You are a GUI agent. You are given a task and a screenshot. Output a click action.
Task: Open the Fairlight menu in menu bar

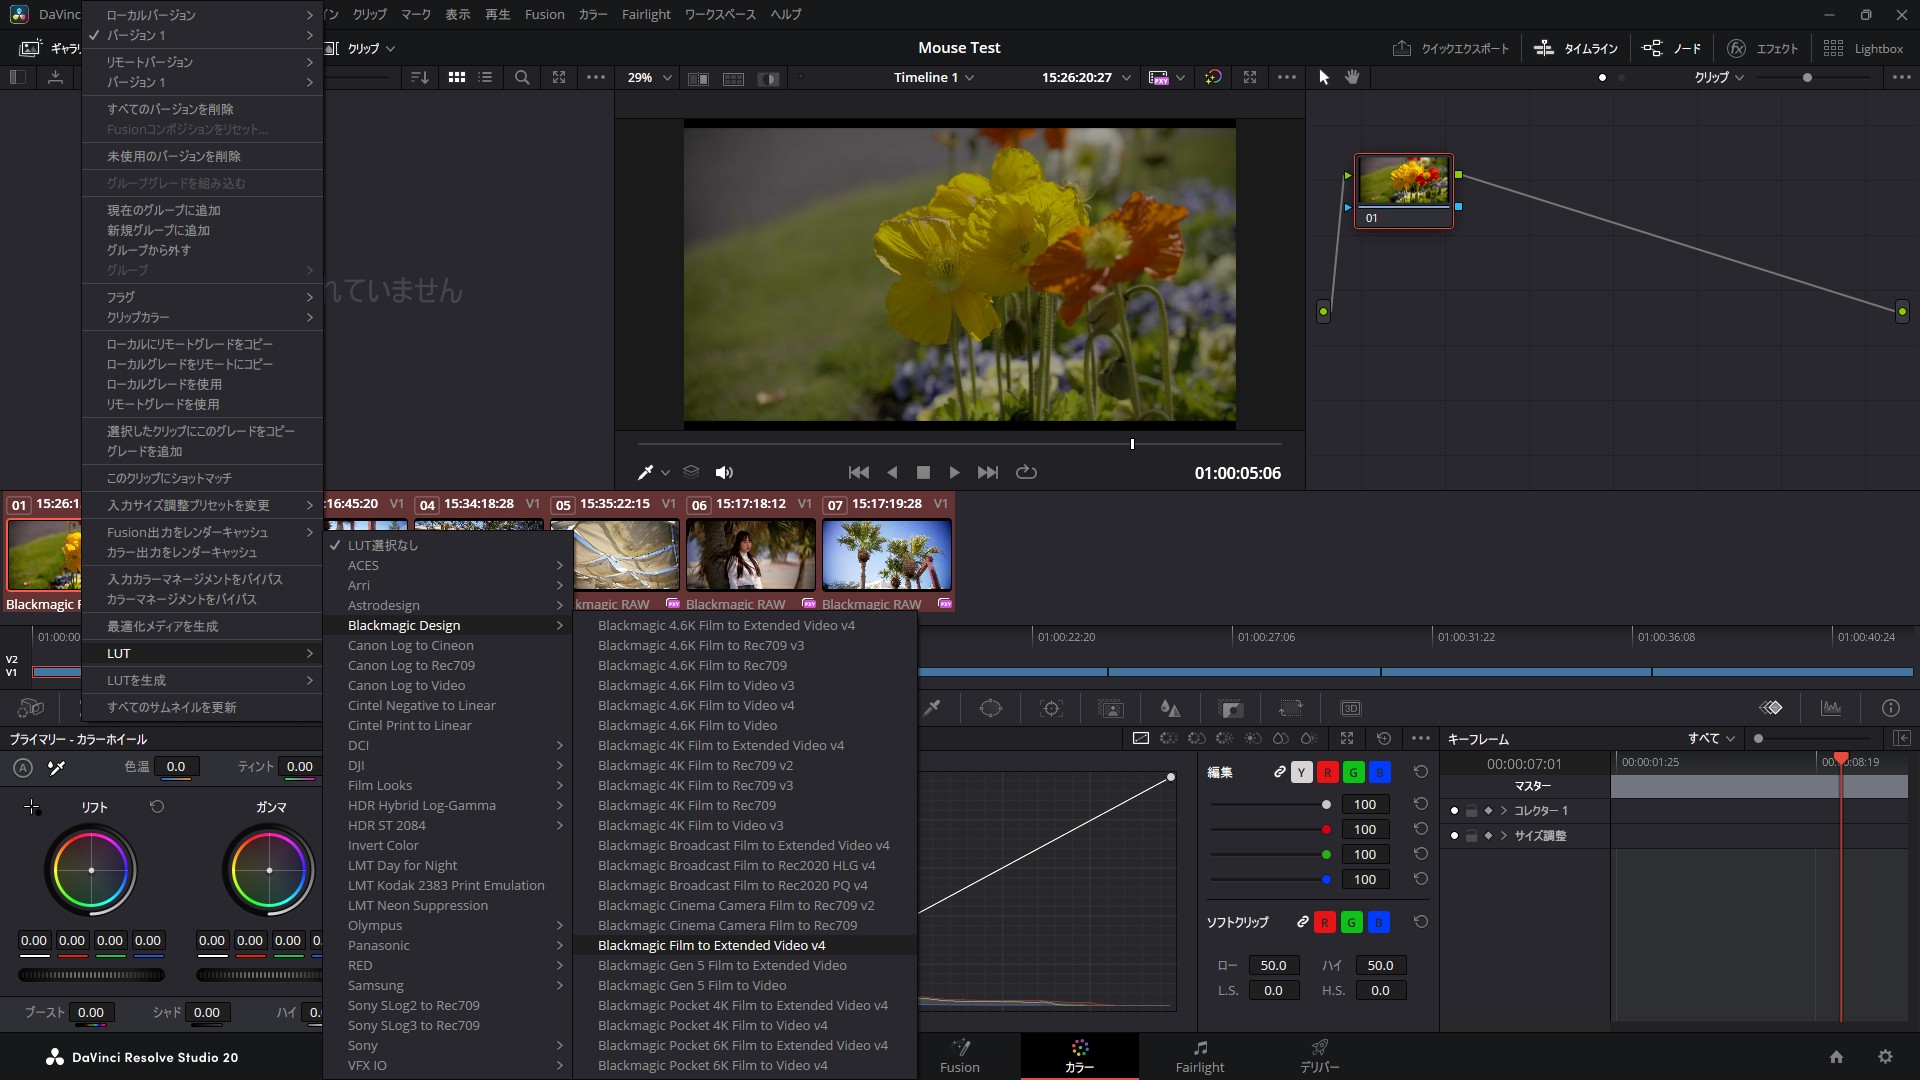click(645, 14)
